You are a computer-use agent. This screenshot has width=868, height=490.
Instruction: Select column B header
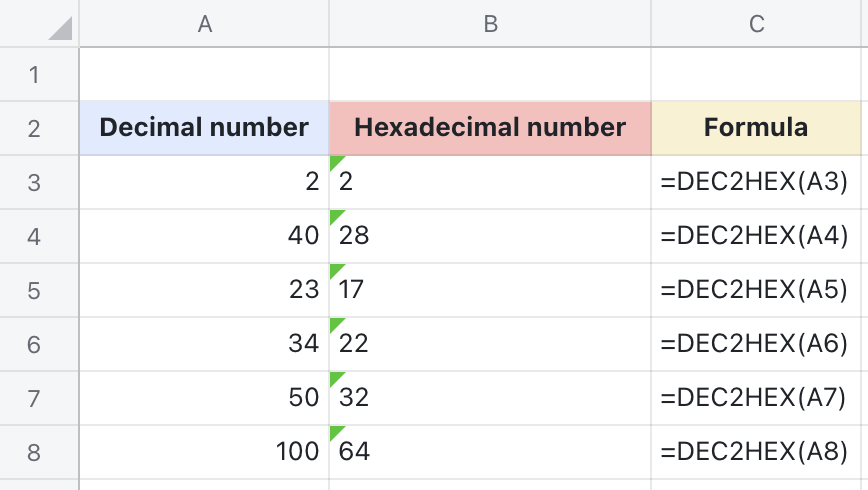pos(490,24)
